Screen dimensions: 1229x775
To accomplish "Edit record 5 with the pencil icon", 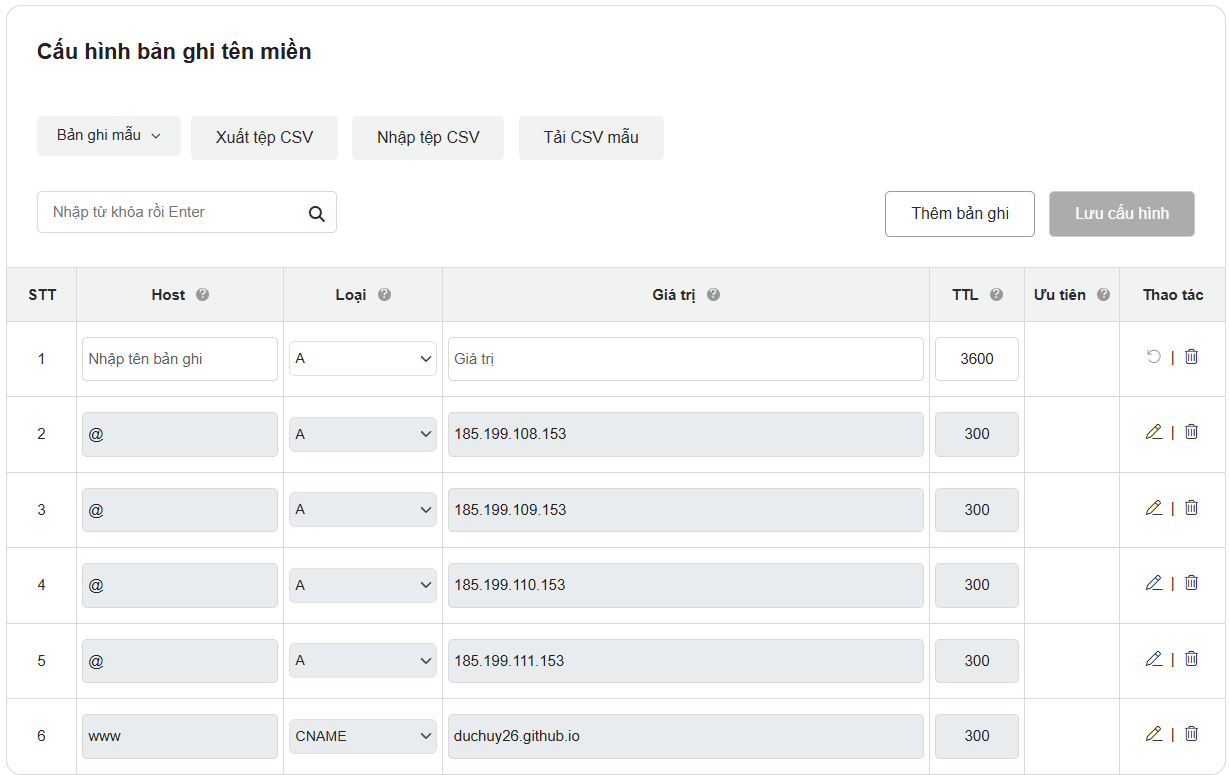I will click(1153, 658).
